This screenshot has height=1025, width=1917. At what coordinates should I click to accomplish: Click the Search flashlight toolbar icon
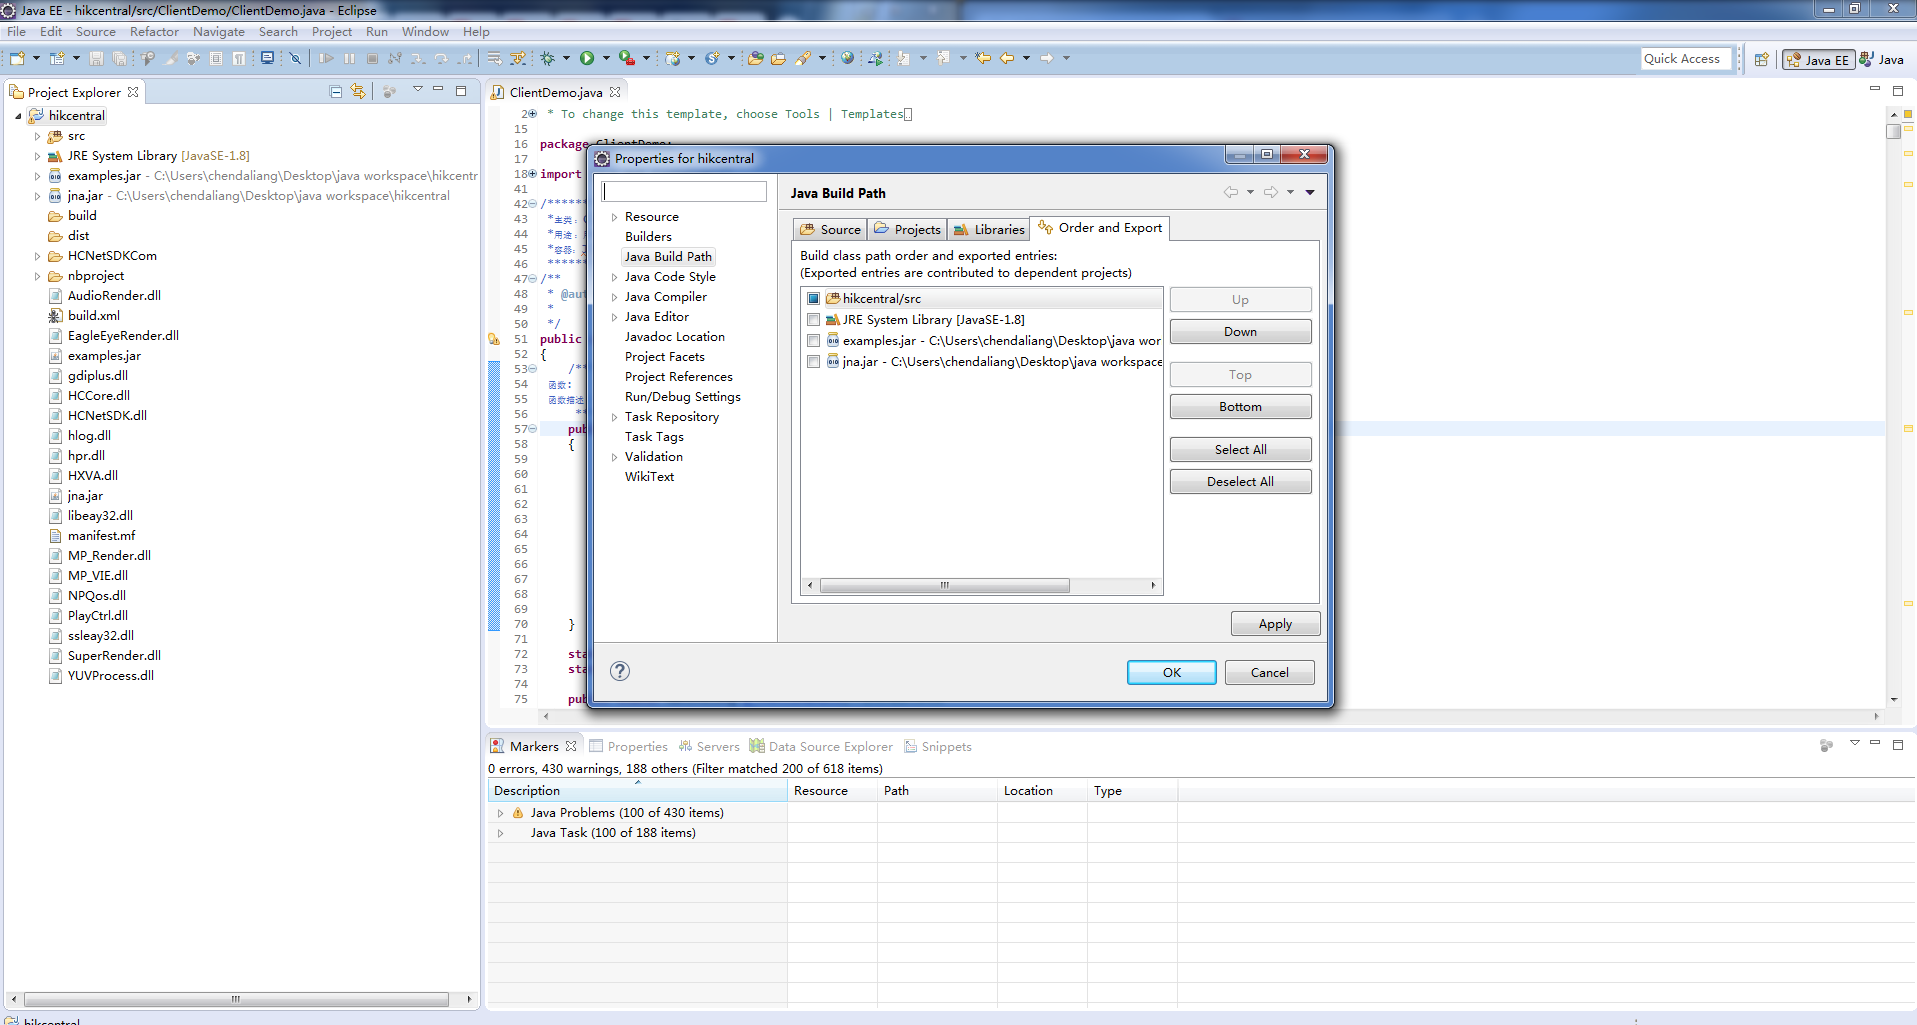[803, 58]
